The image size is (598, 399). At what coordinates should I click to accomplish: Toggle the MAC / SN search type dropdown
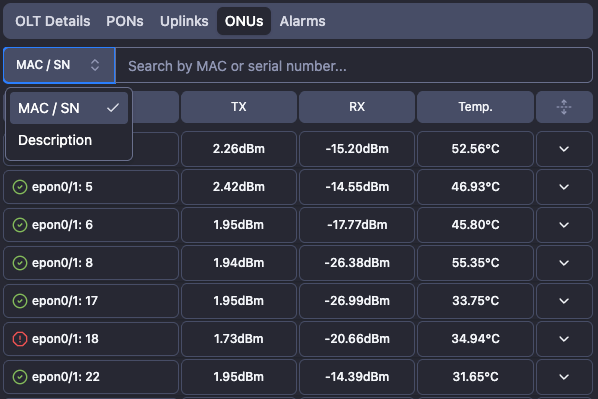click(x=59, y=65)
